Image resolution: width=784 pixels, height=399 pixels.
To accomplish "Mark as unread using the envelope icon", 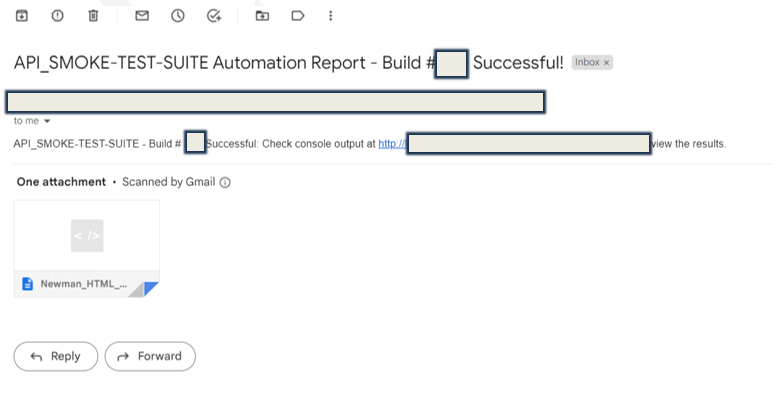I will coord(142,16).
